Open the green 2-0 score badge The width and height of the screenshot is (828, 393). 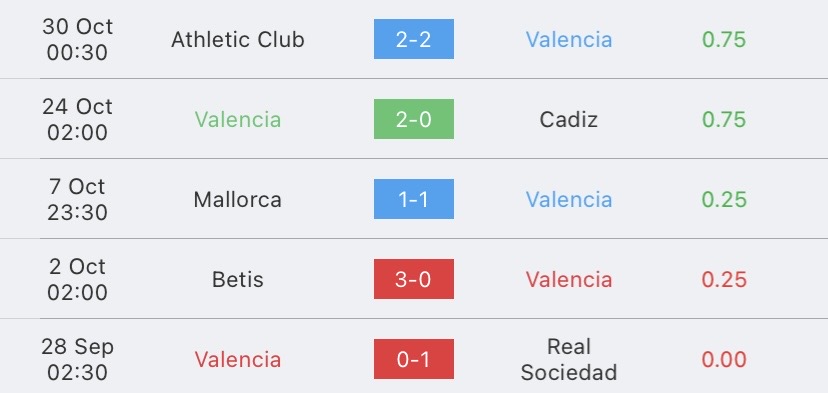point(413,119)
